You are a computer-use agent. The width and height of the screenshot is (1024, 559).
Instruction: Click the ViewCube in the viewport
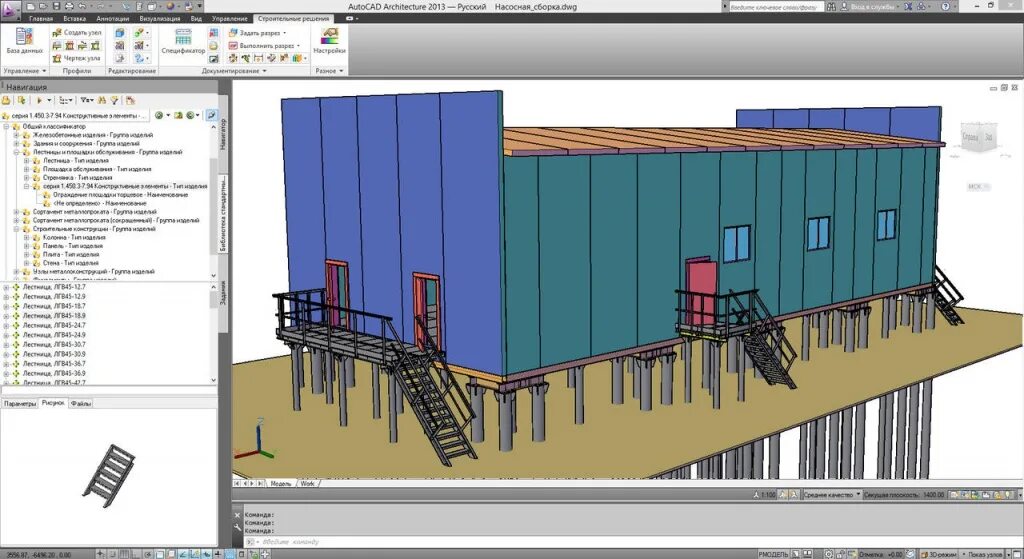click(x=978, y=137)
